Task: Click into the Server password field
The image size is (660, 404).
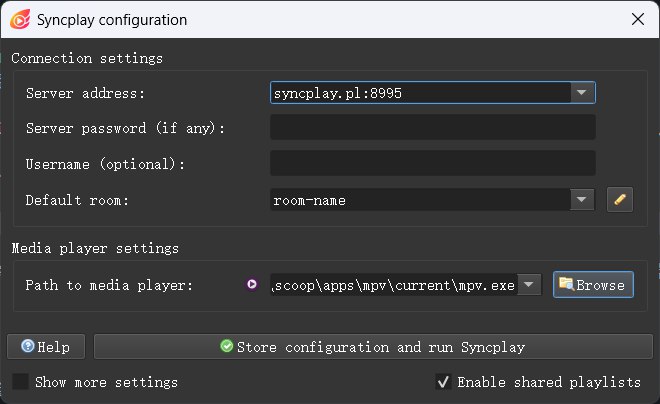Action: point(432,128)
